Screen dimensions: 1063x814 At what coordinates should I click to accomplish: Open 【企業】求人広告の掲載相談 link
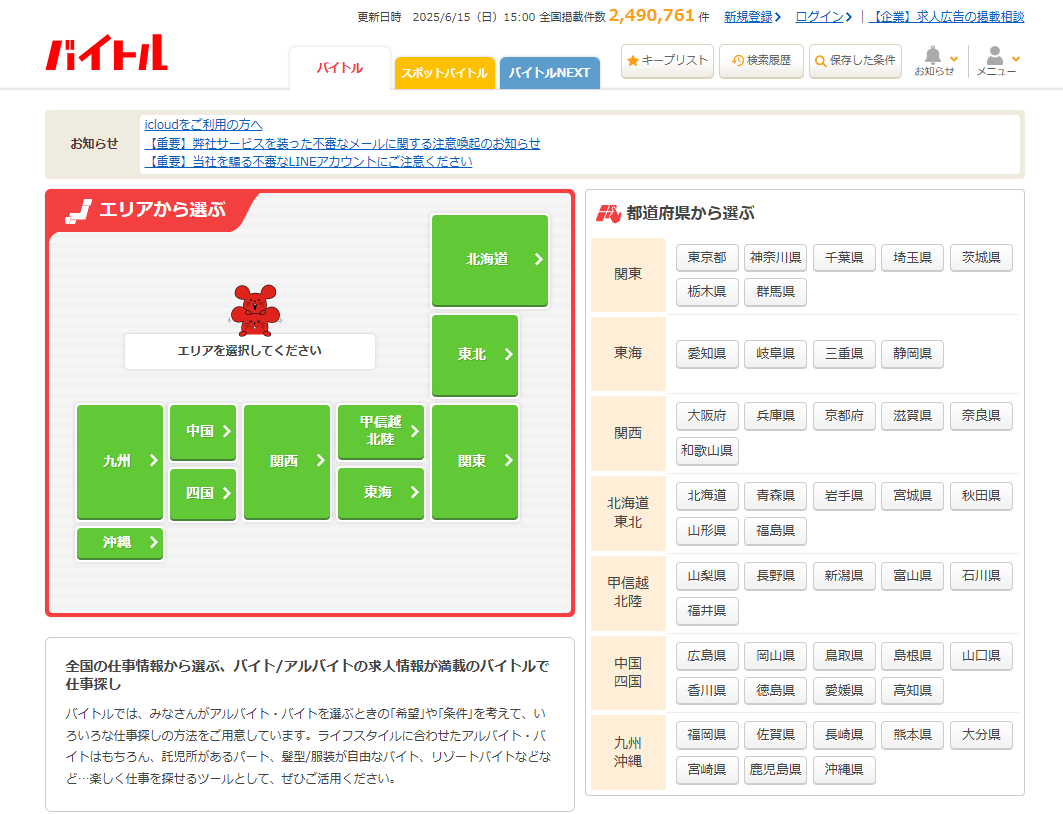pos(946,17)
